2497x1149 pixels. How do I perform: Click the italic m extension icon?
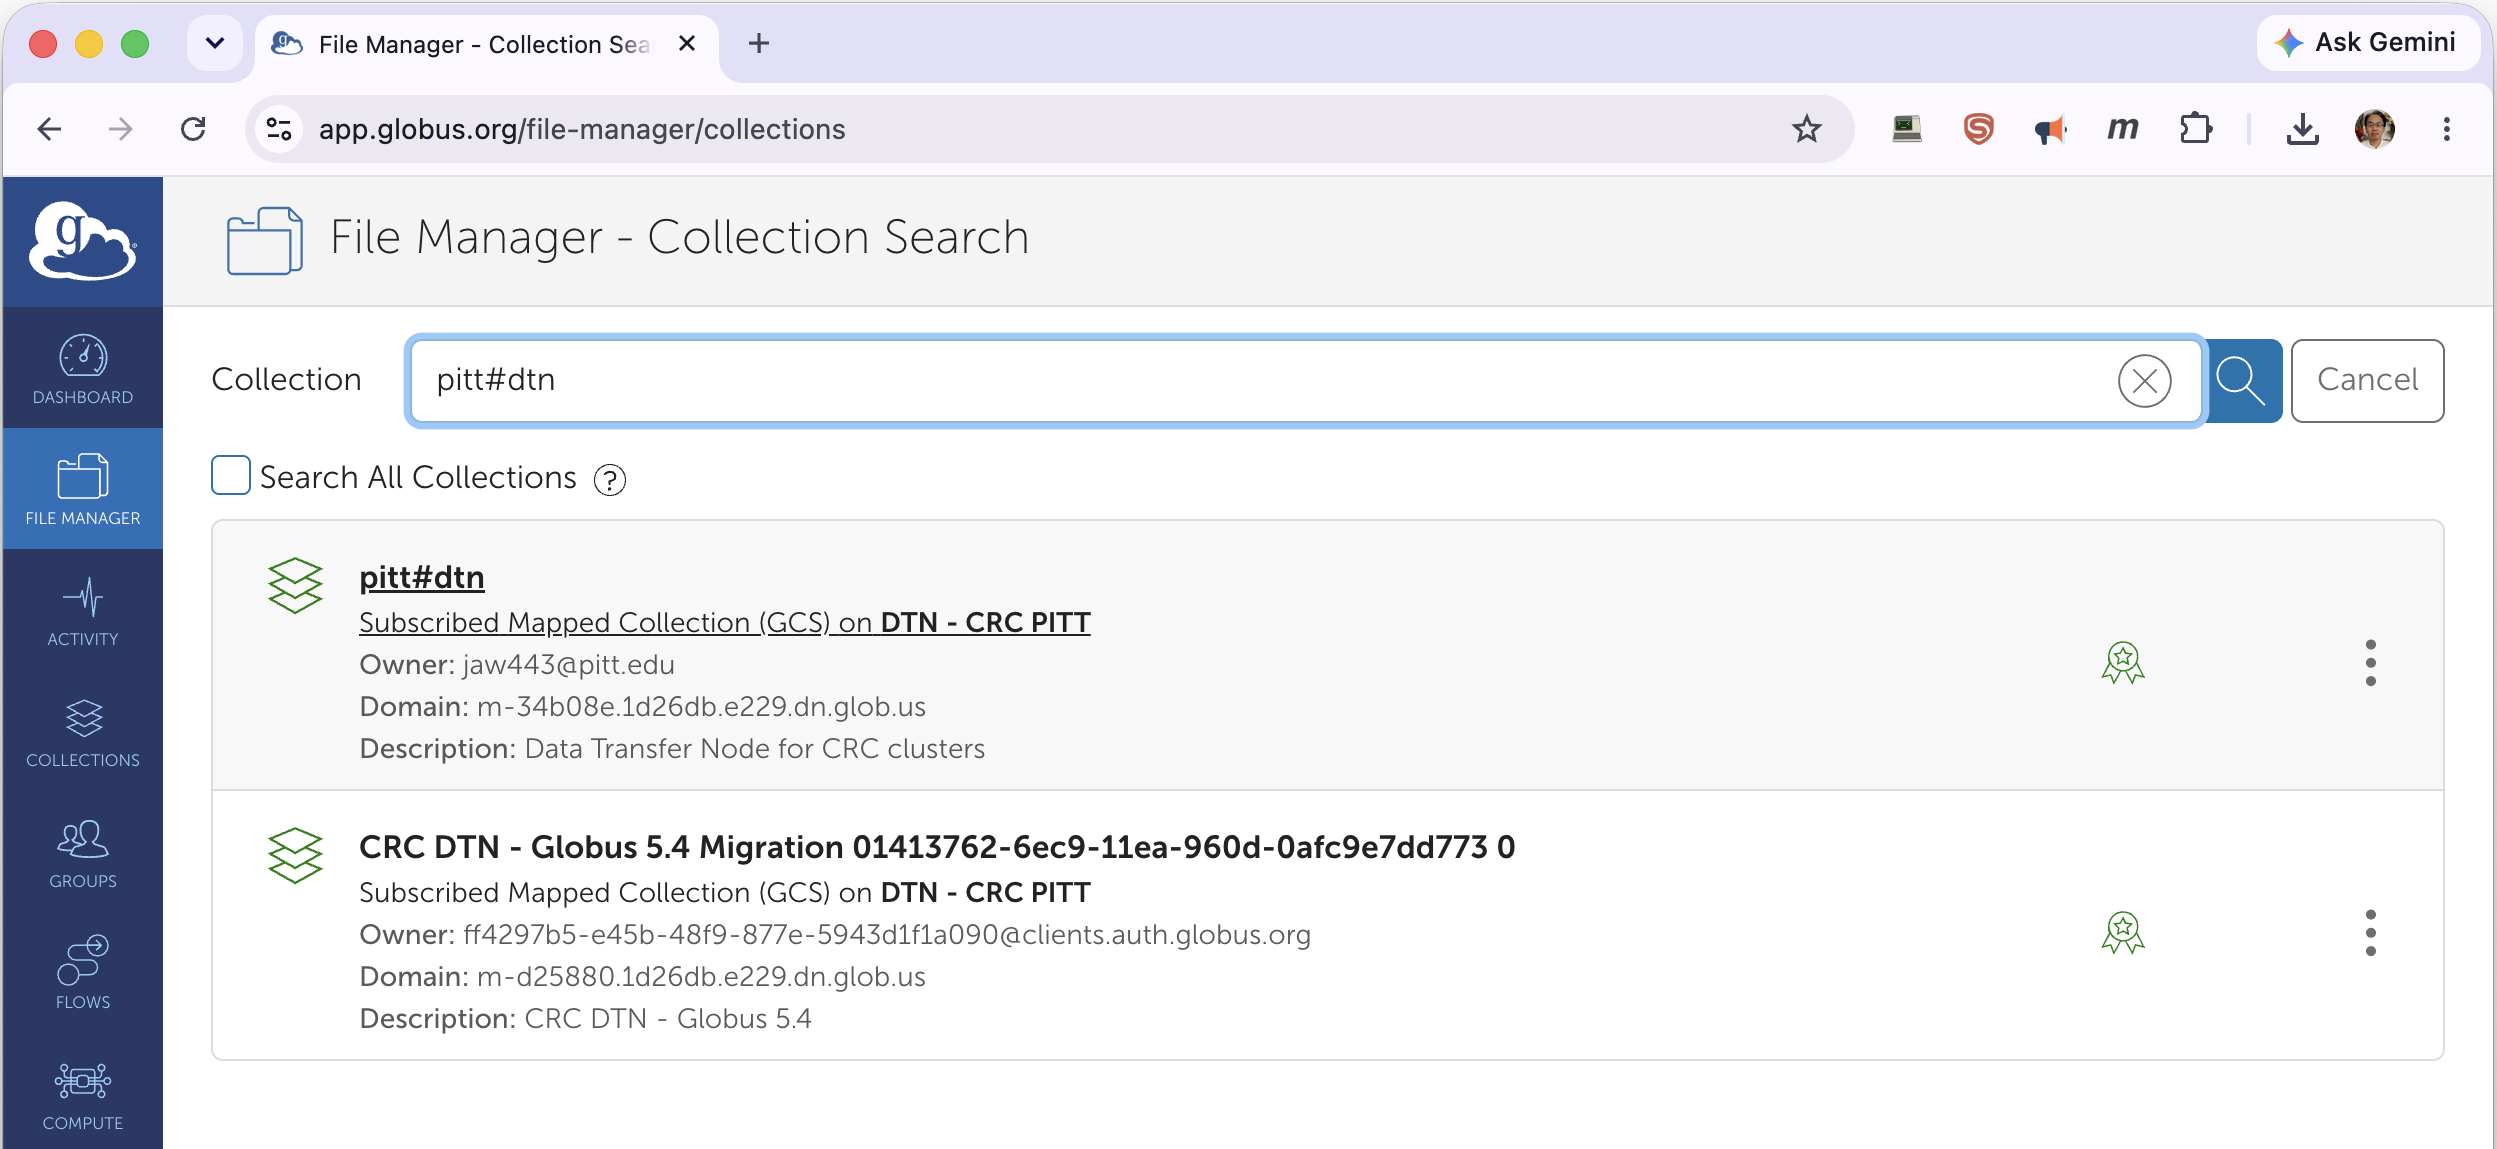[2122, 129]
